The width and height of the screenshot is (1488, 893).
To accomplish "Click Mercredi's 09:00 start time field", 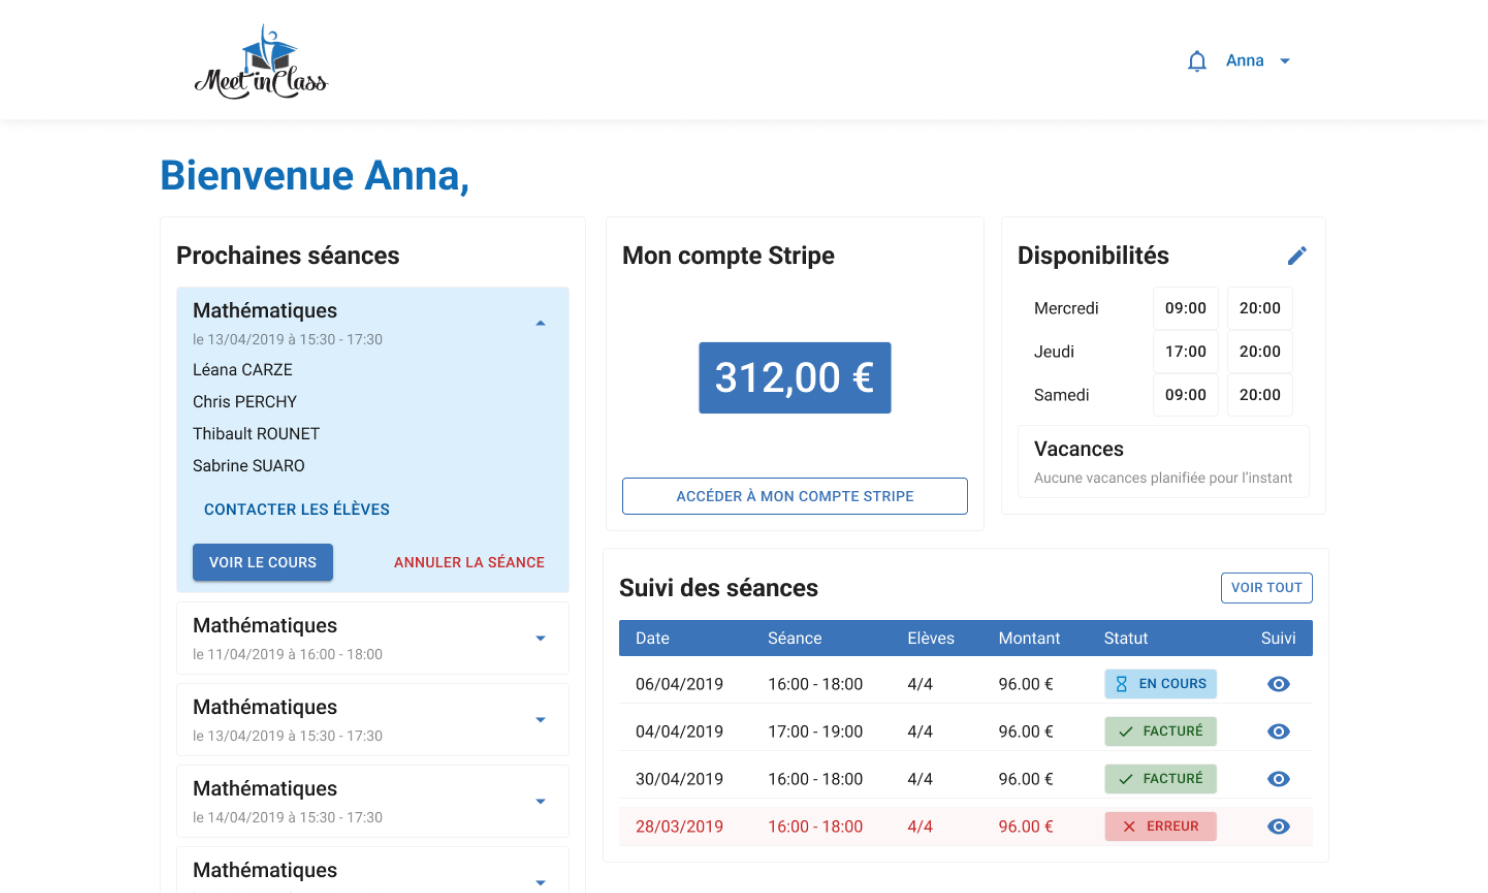I will point(1185,308).
